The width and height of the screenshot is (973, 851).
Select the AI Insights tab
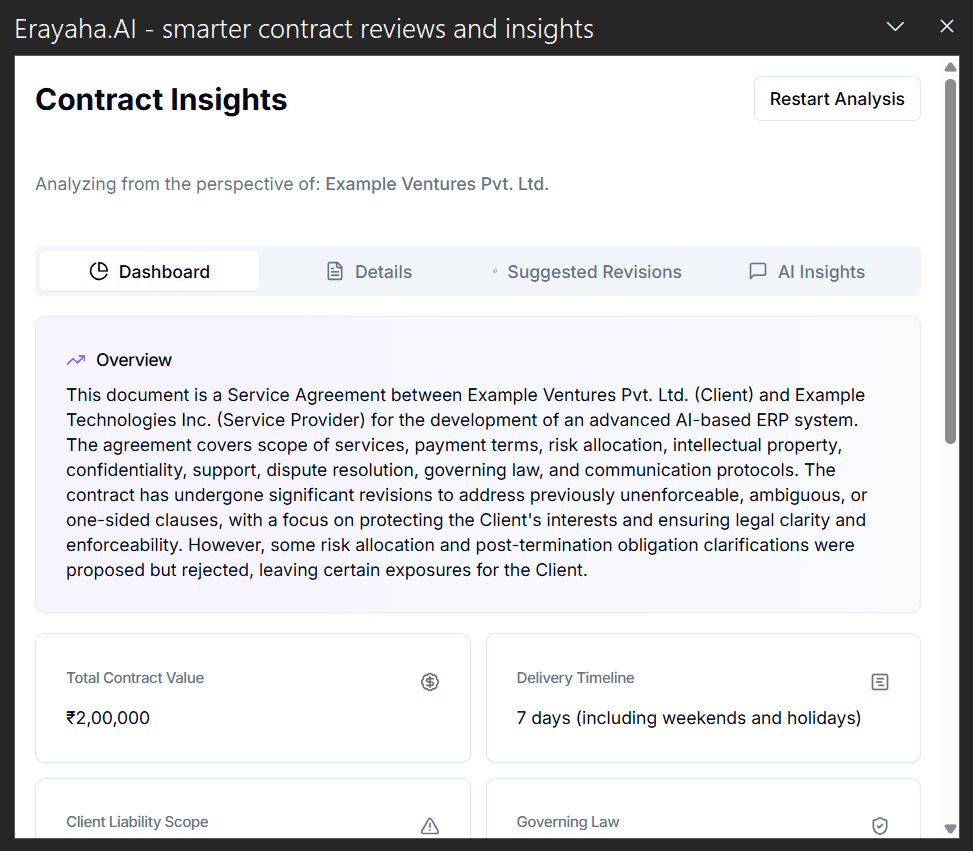pyautogui.click(x=807, y=271)
